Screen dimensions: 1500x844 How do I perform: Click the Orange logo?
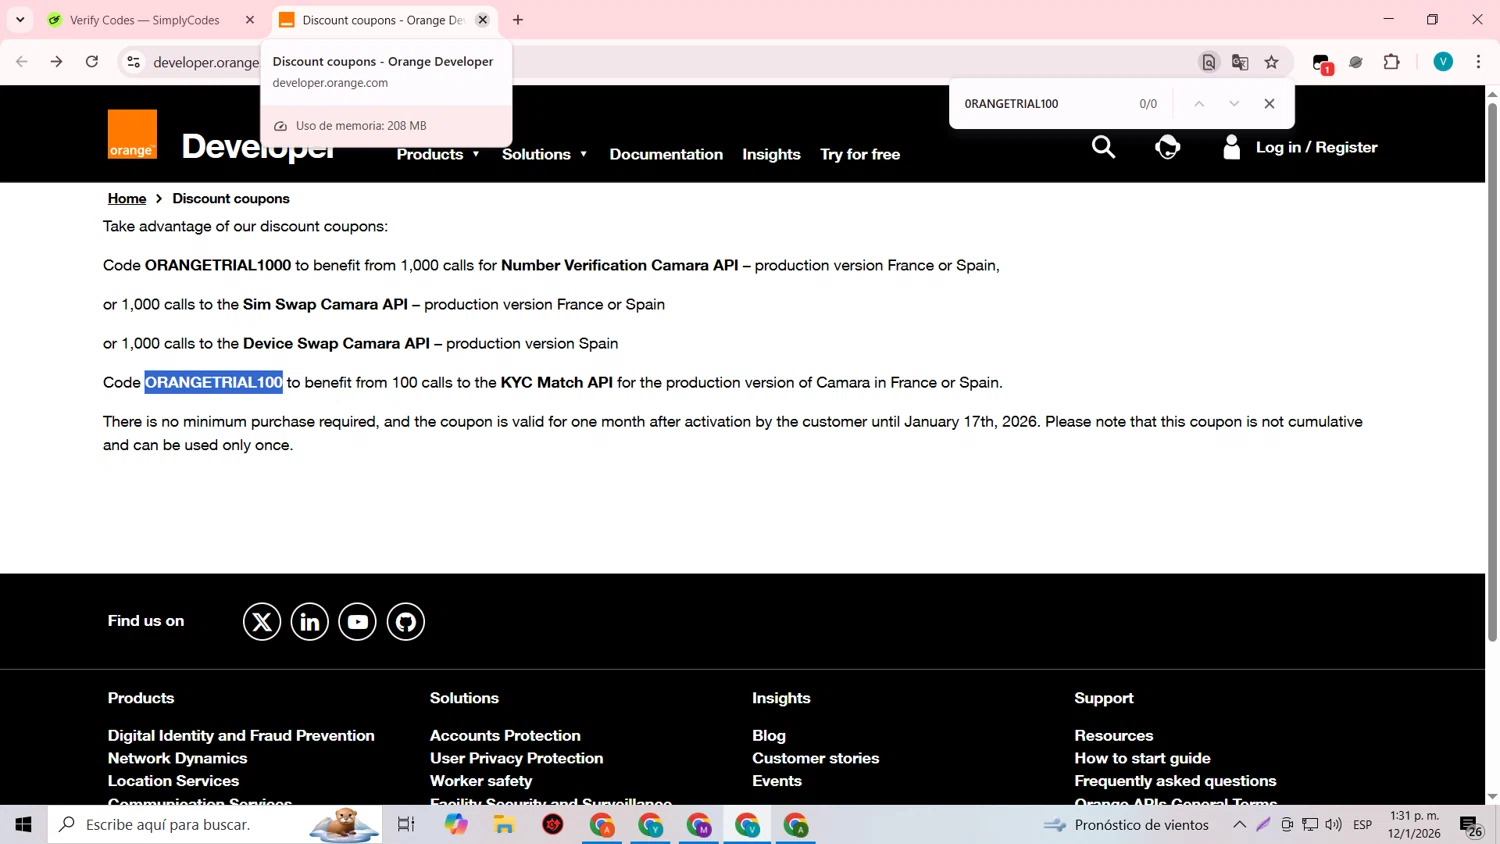(132, 134)
